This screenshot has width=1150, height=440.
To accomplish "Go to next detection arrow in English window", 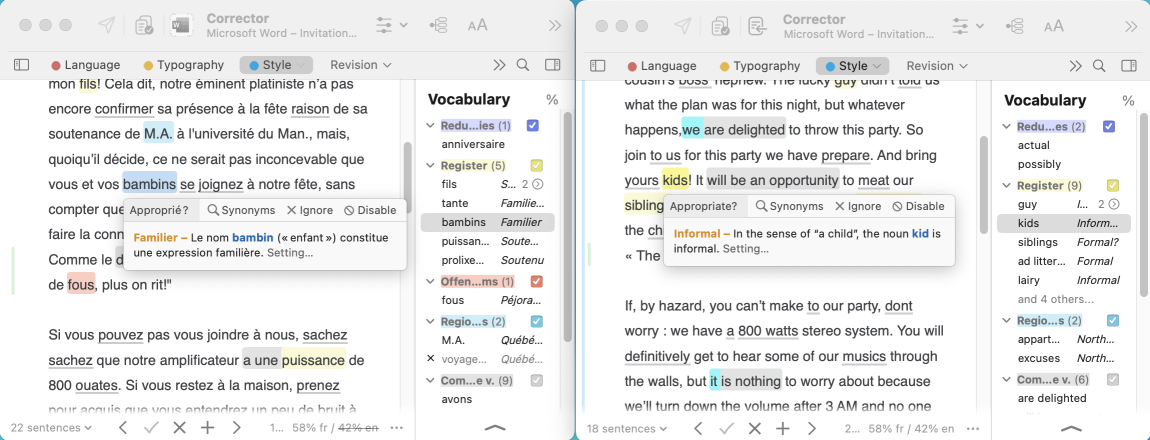I will 812,428.
